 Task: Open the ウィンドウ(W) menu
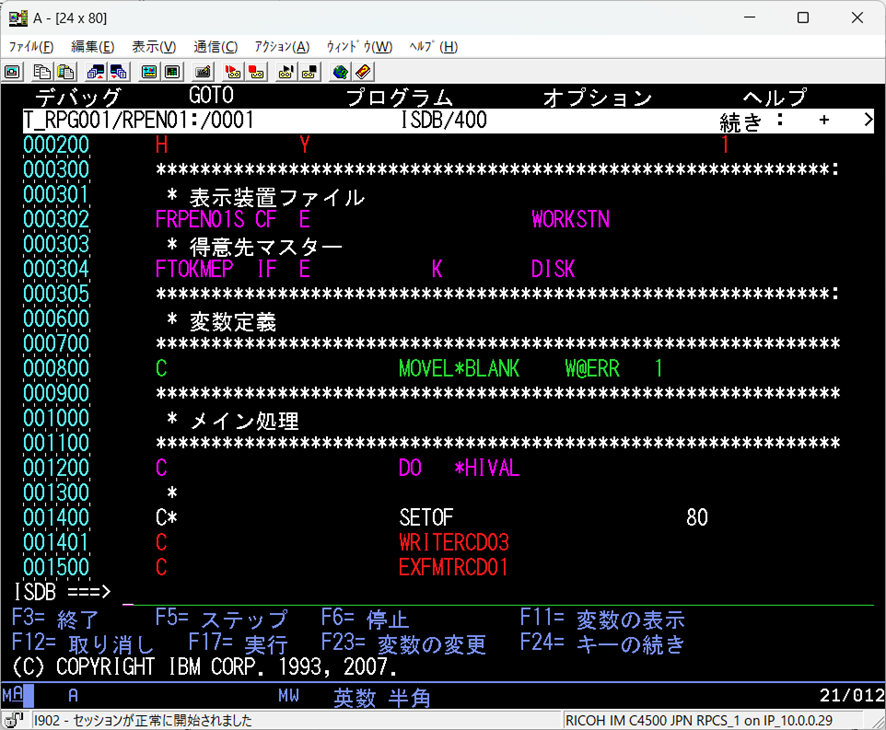(359, 47)
